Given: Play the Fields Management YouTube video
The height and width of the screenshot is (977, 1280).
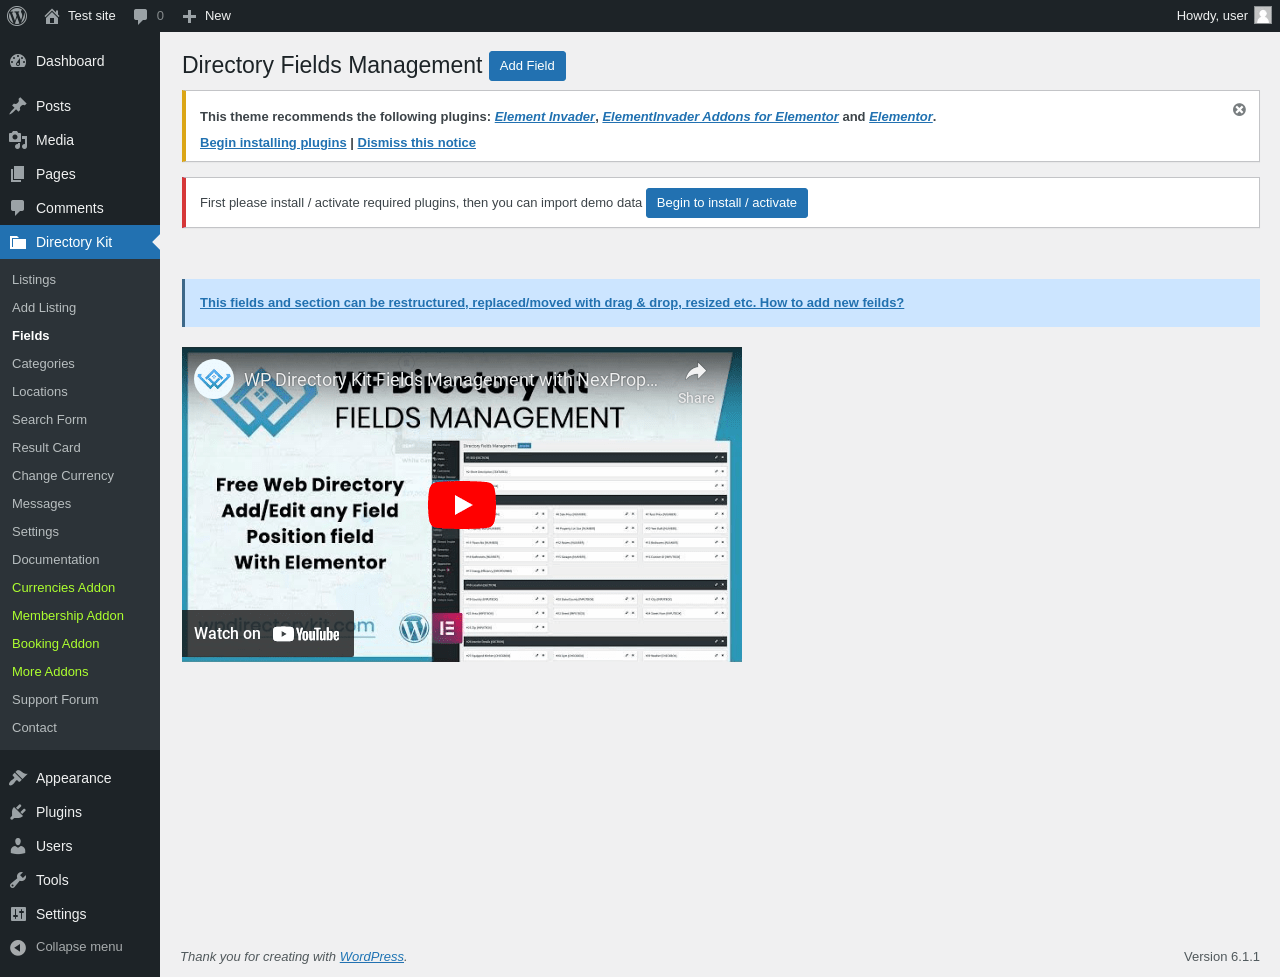Looking at the screenshot, I should coord(462,505).
